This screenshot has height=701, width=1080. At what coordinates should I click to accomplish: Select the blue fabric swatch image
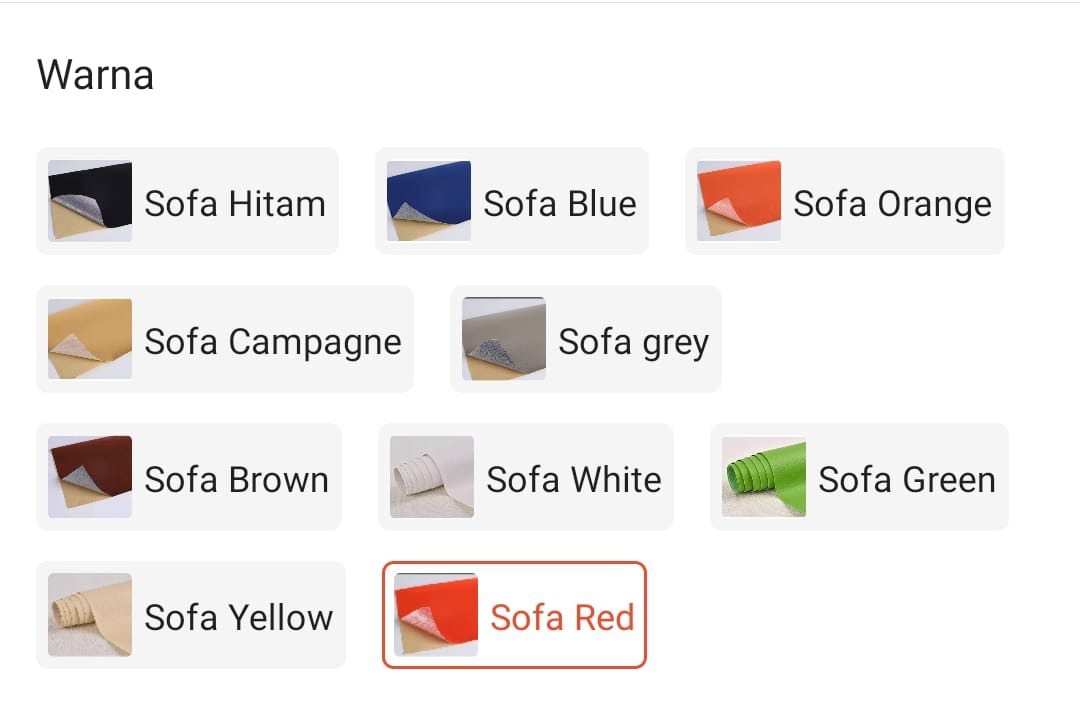429,201
